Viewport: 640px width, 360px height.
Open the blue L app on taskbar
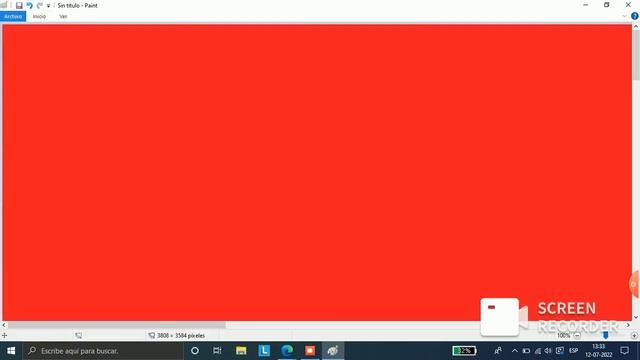[264, 351]
